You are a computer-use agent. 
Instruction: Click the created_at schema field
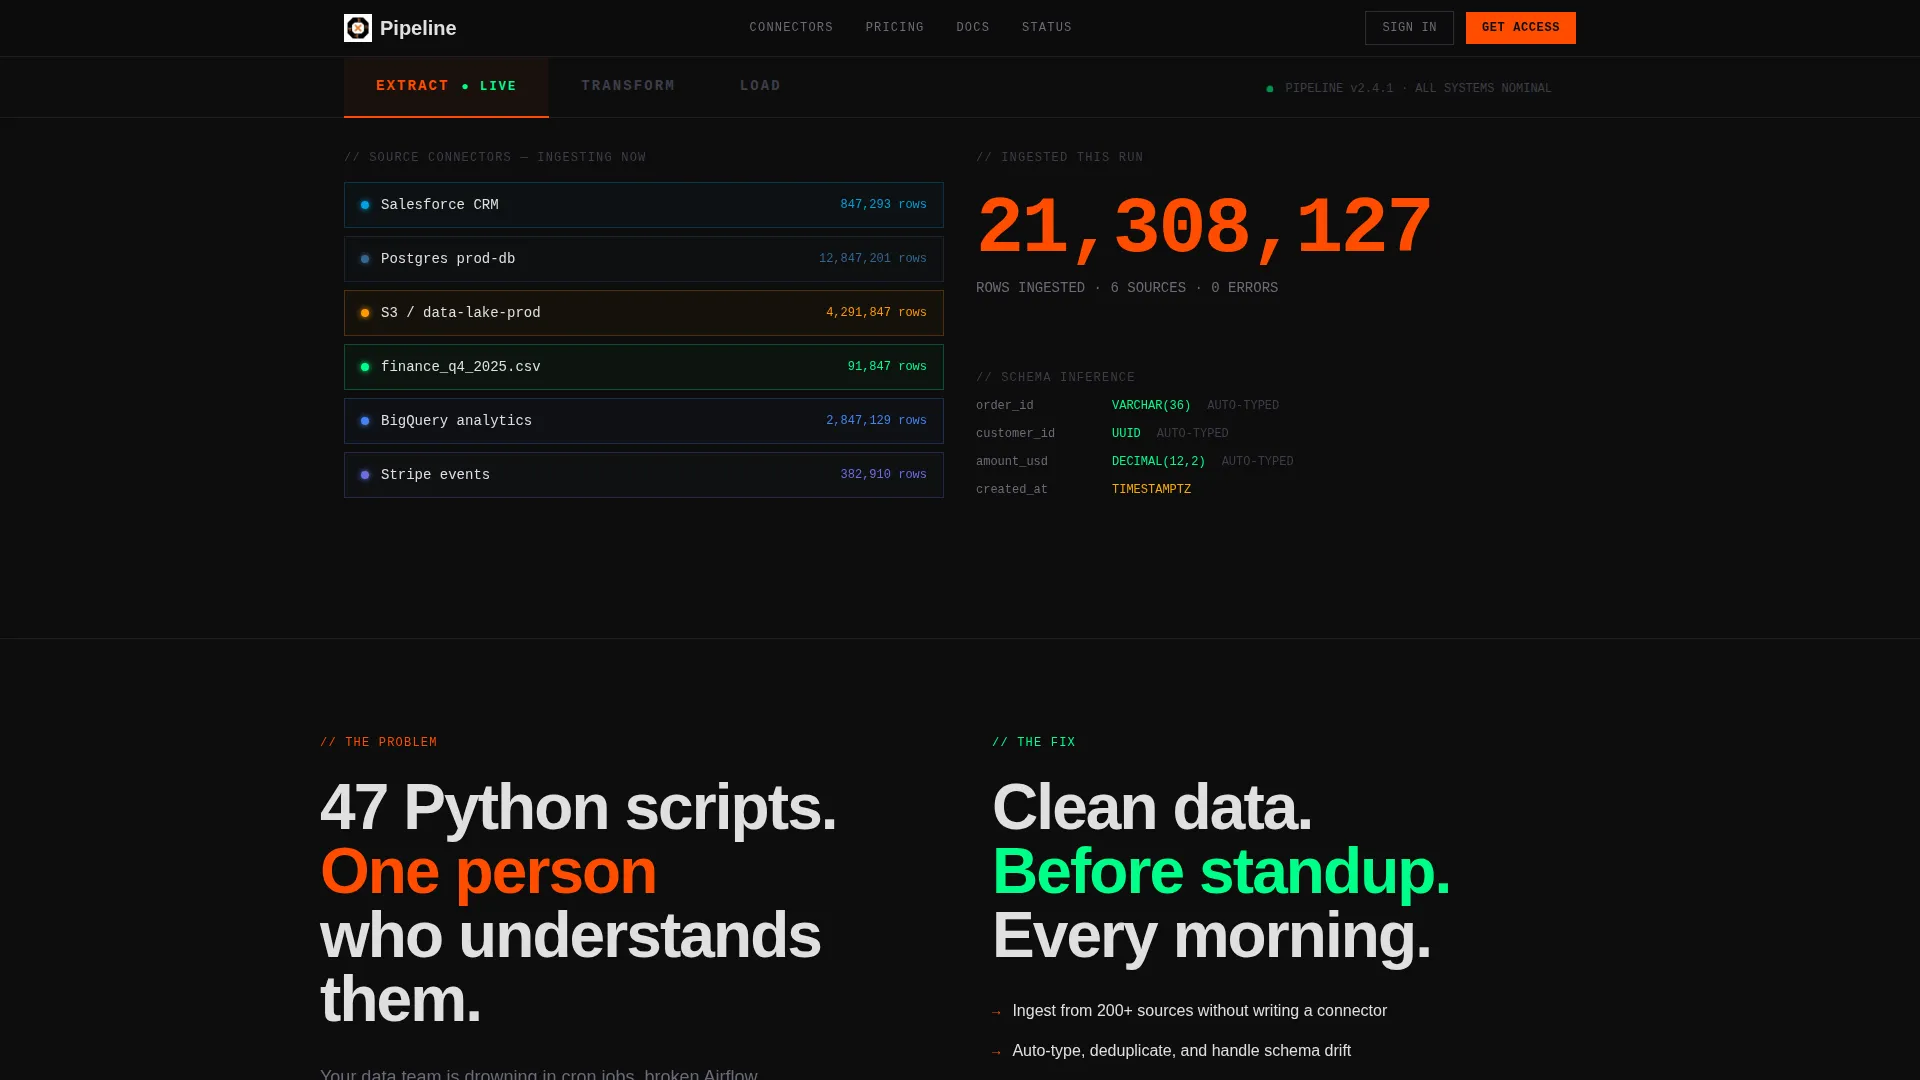tap(1012, 490)
